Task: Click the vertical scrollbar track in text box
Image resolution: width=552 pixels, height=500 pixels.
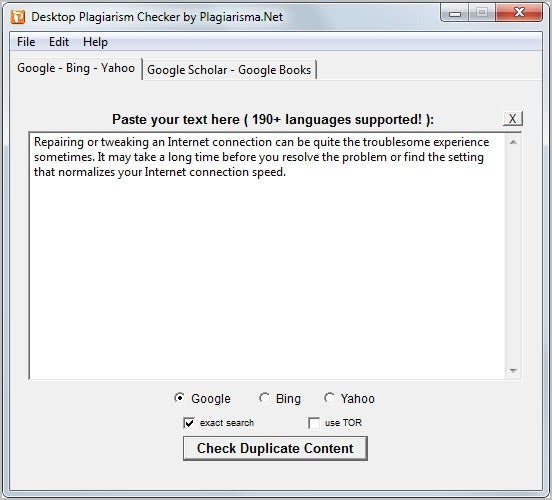Action: [513, 256]
